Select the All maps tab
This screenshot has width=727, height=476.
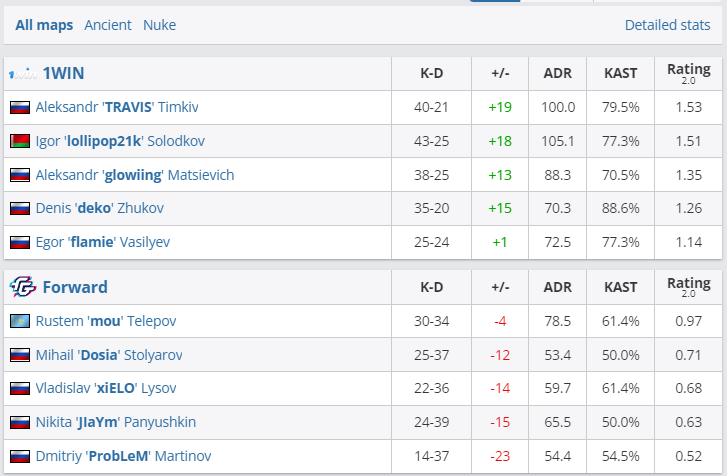(44, 25)
